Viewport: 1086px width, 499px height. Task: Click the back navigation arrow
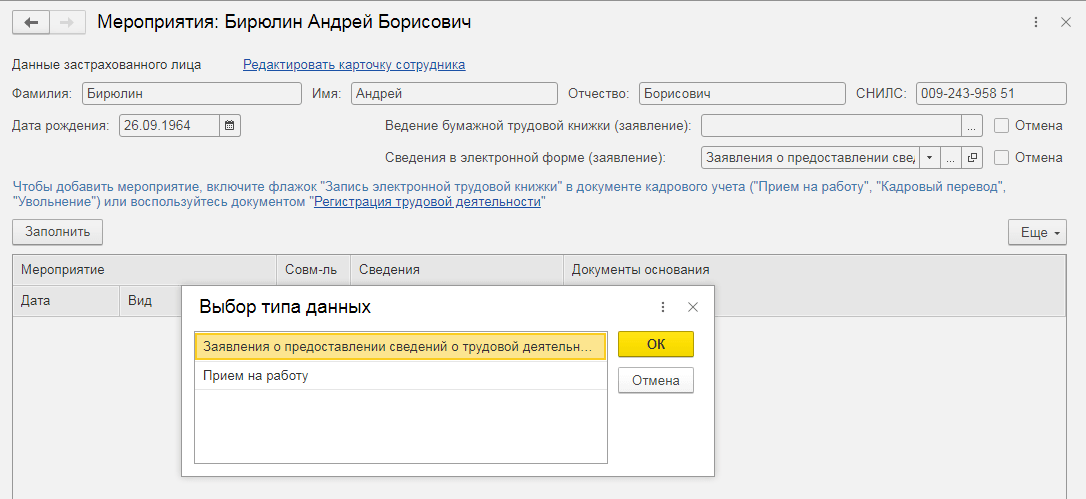pos(30,22)
